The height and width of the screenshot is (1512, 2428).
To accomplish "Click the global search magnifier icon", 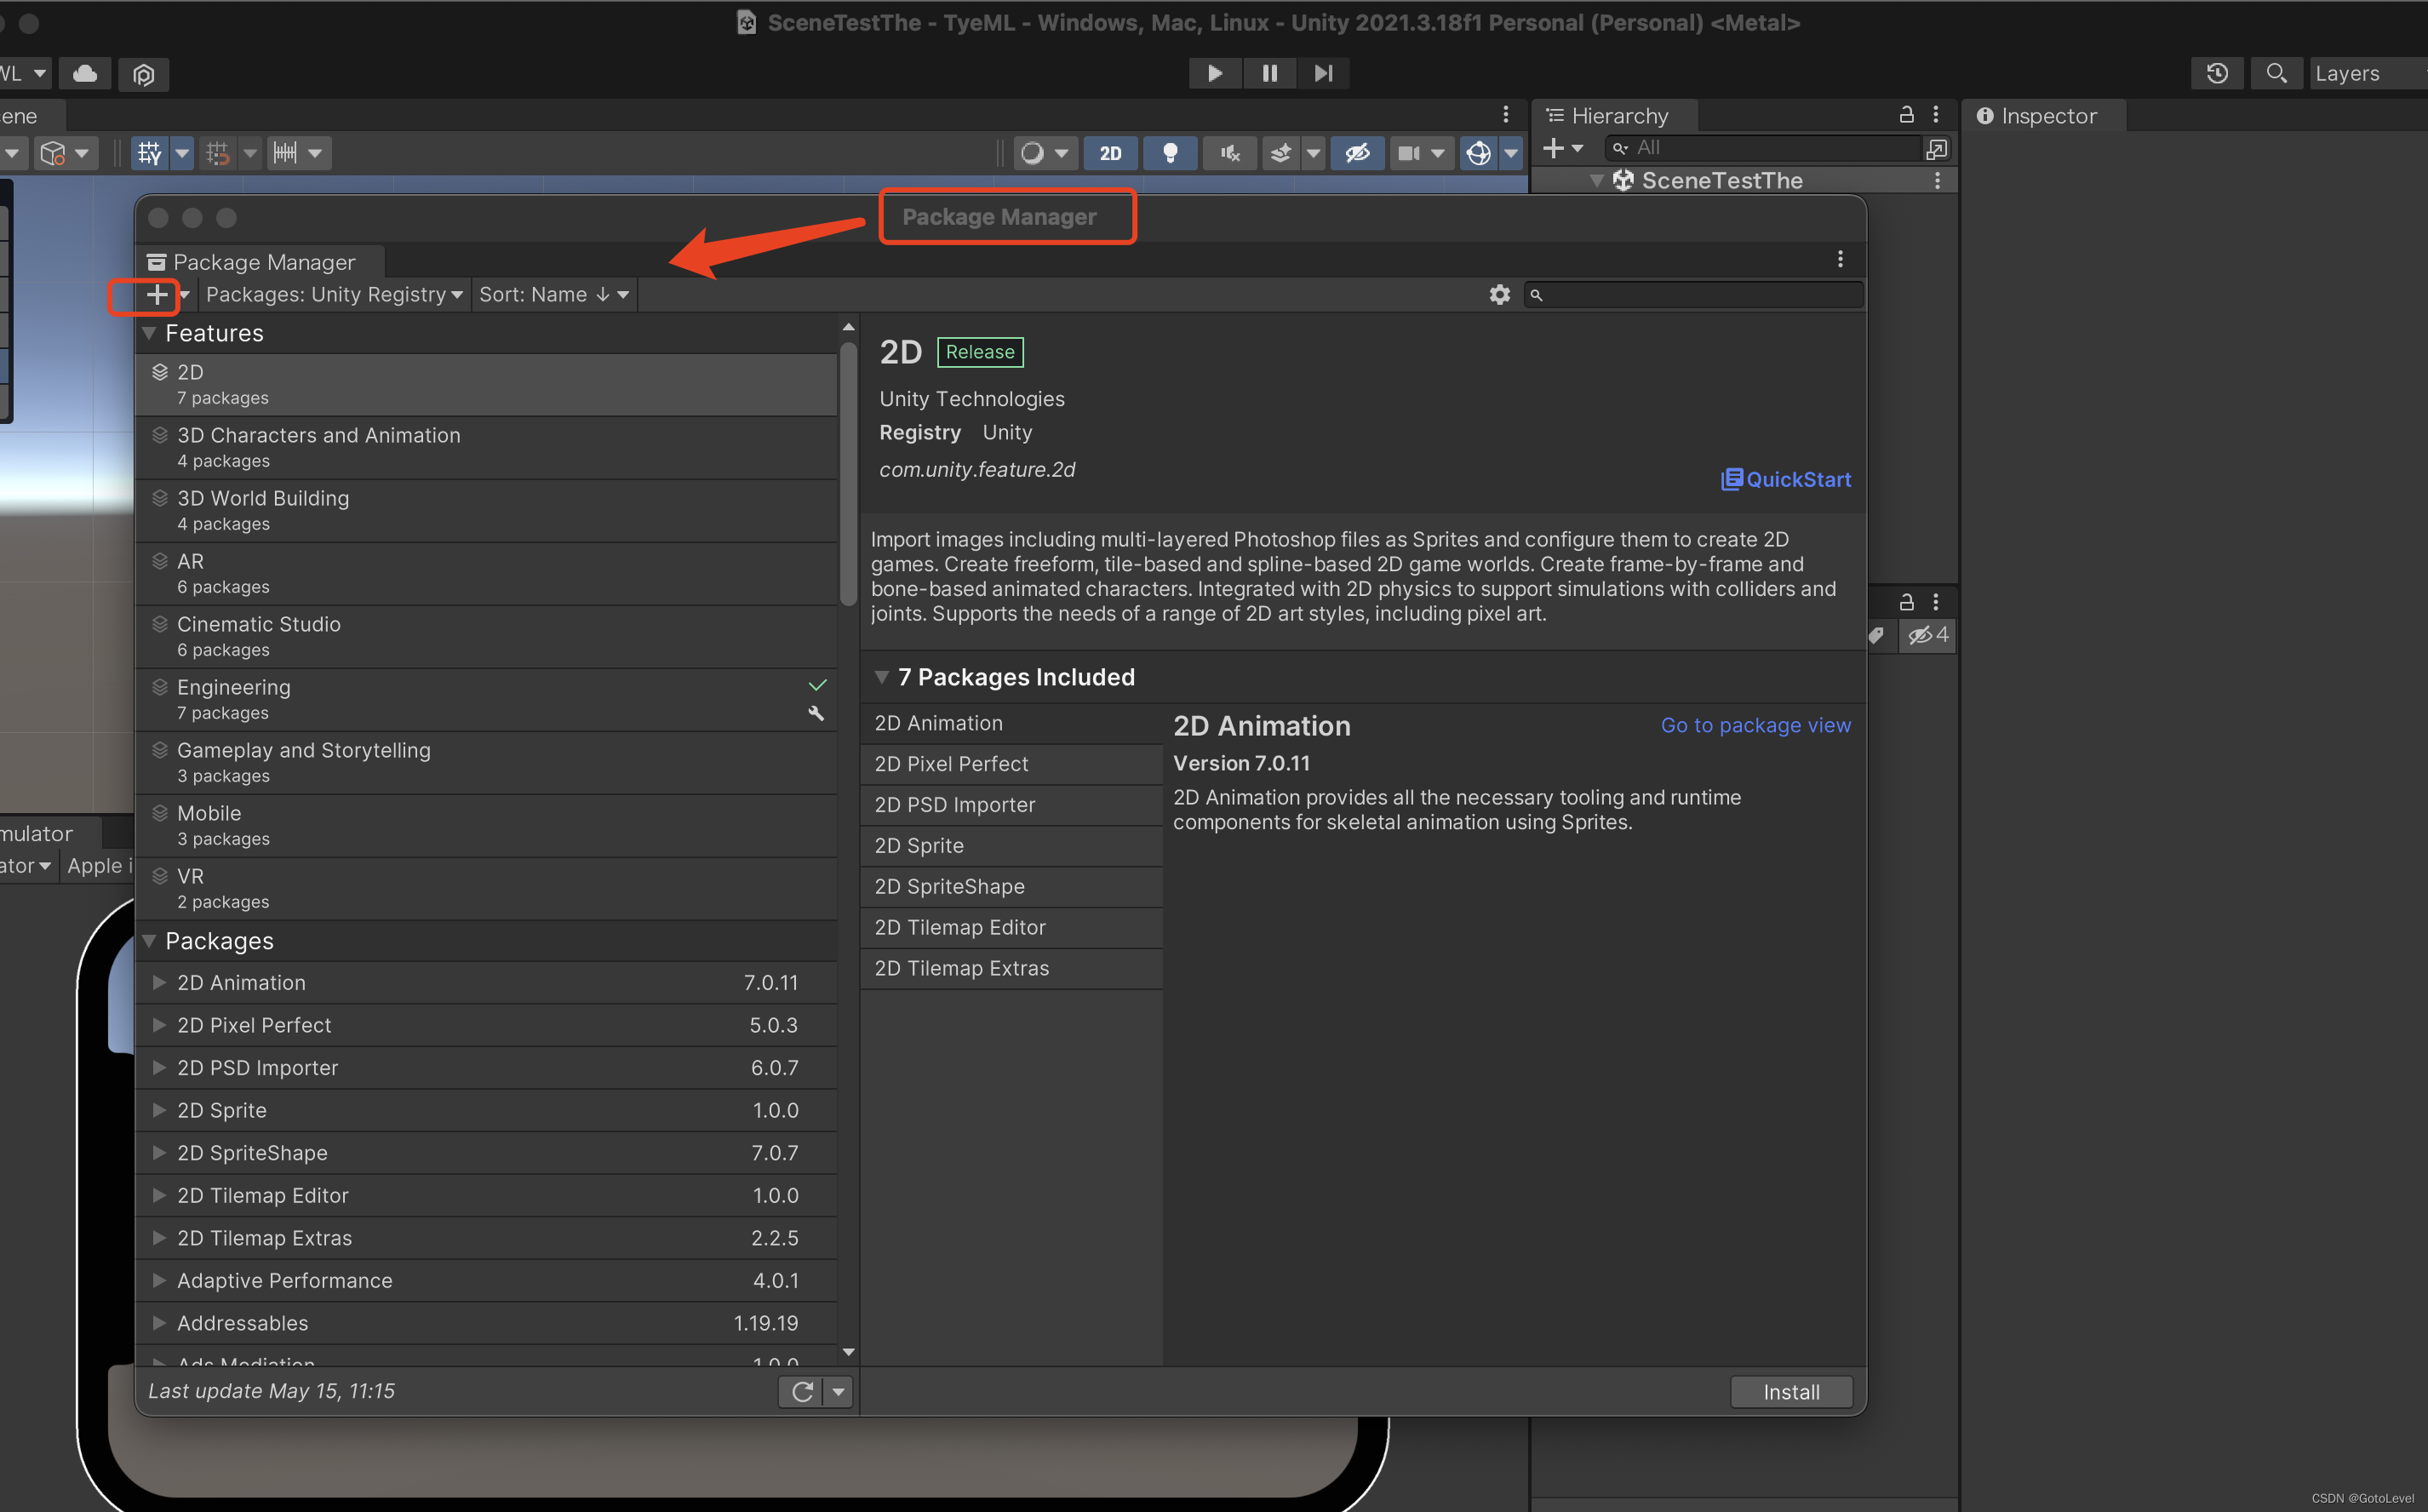I will (x=2276, y=73).
